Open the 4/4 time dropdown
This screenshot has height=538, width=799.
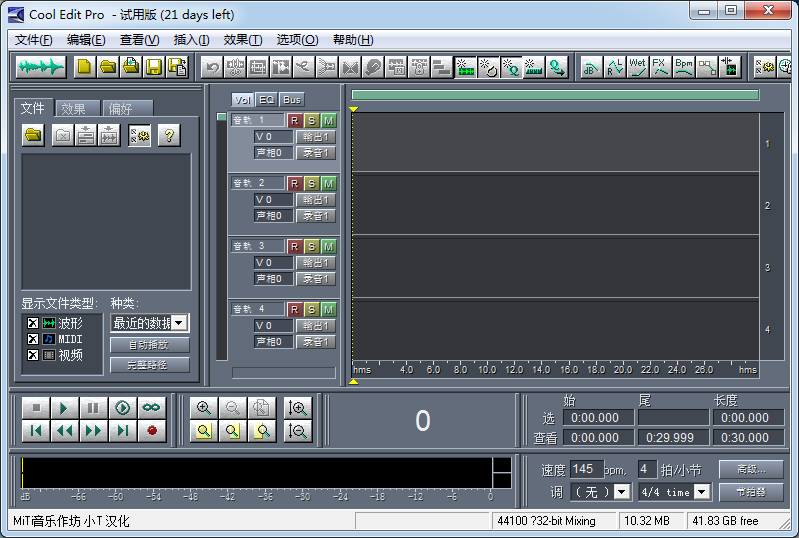point(702,492)
